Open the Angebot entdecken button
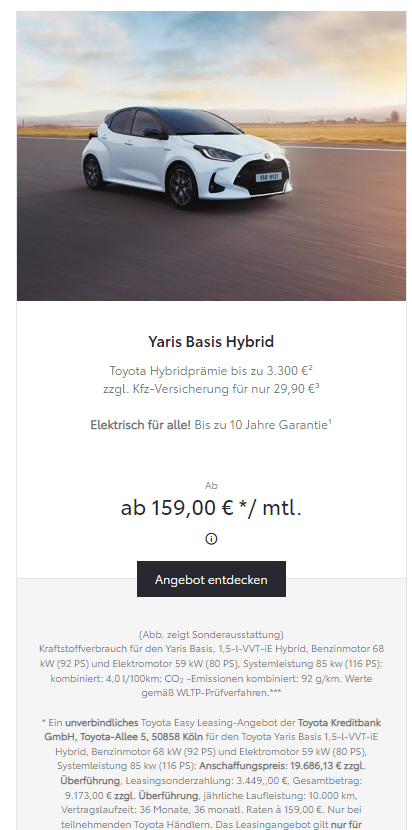The height and width of the screenshot is (830, 412). pos(211,579)
